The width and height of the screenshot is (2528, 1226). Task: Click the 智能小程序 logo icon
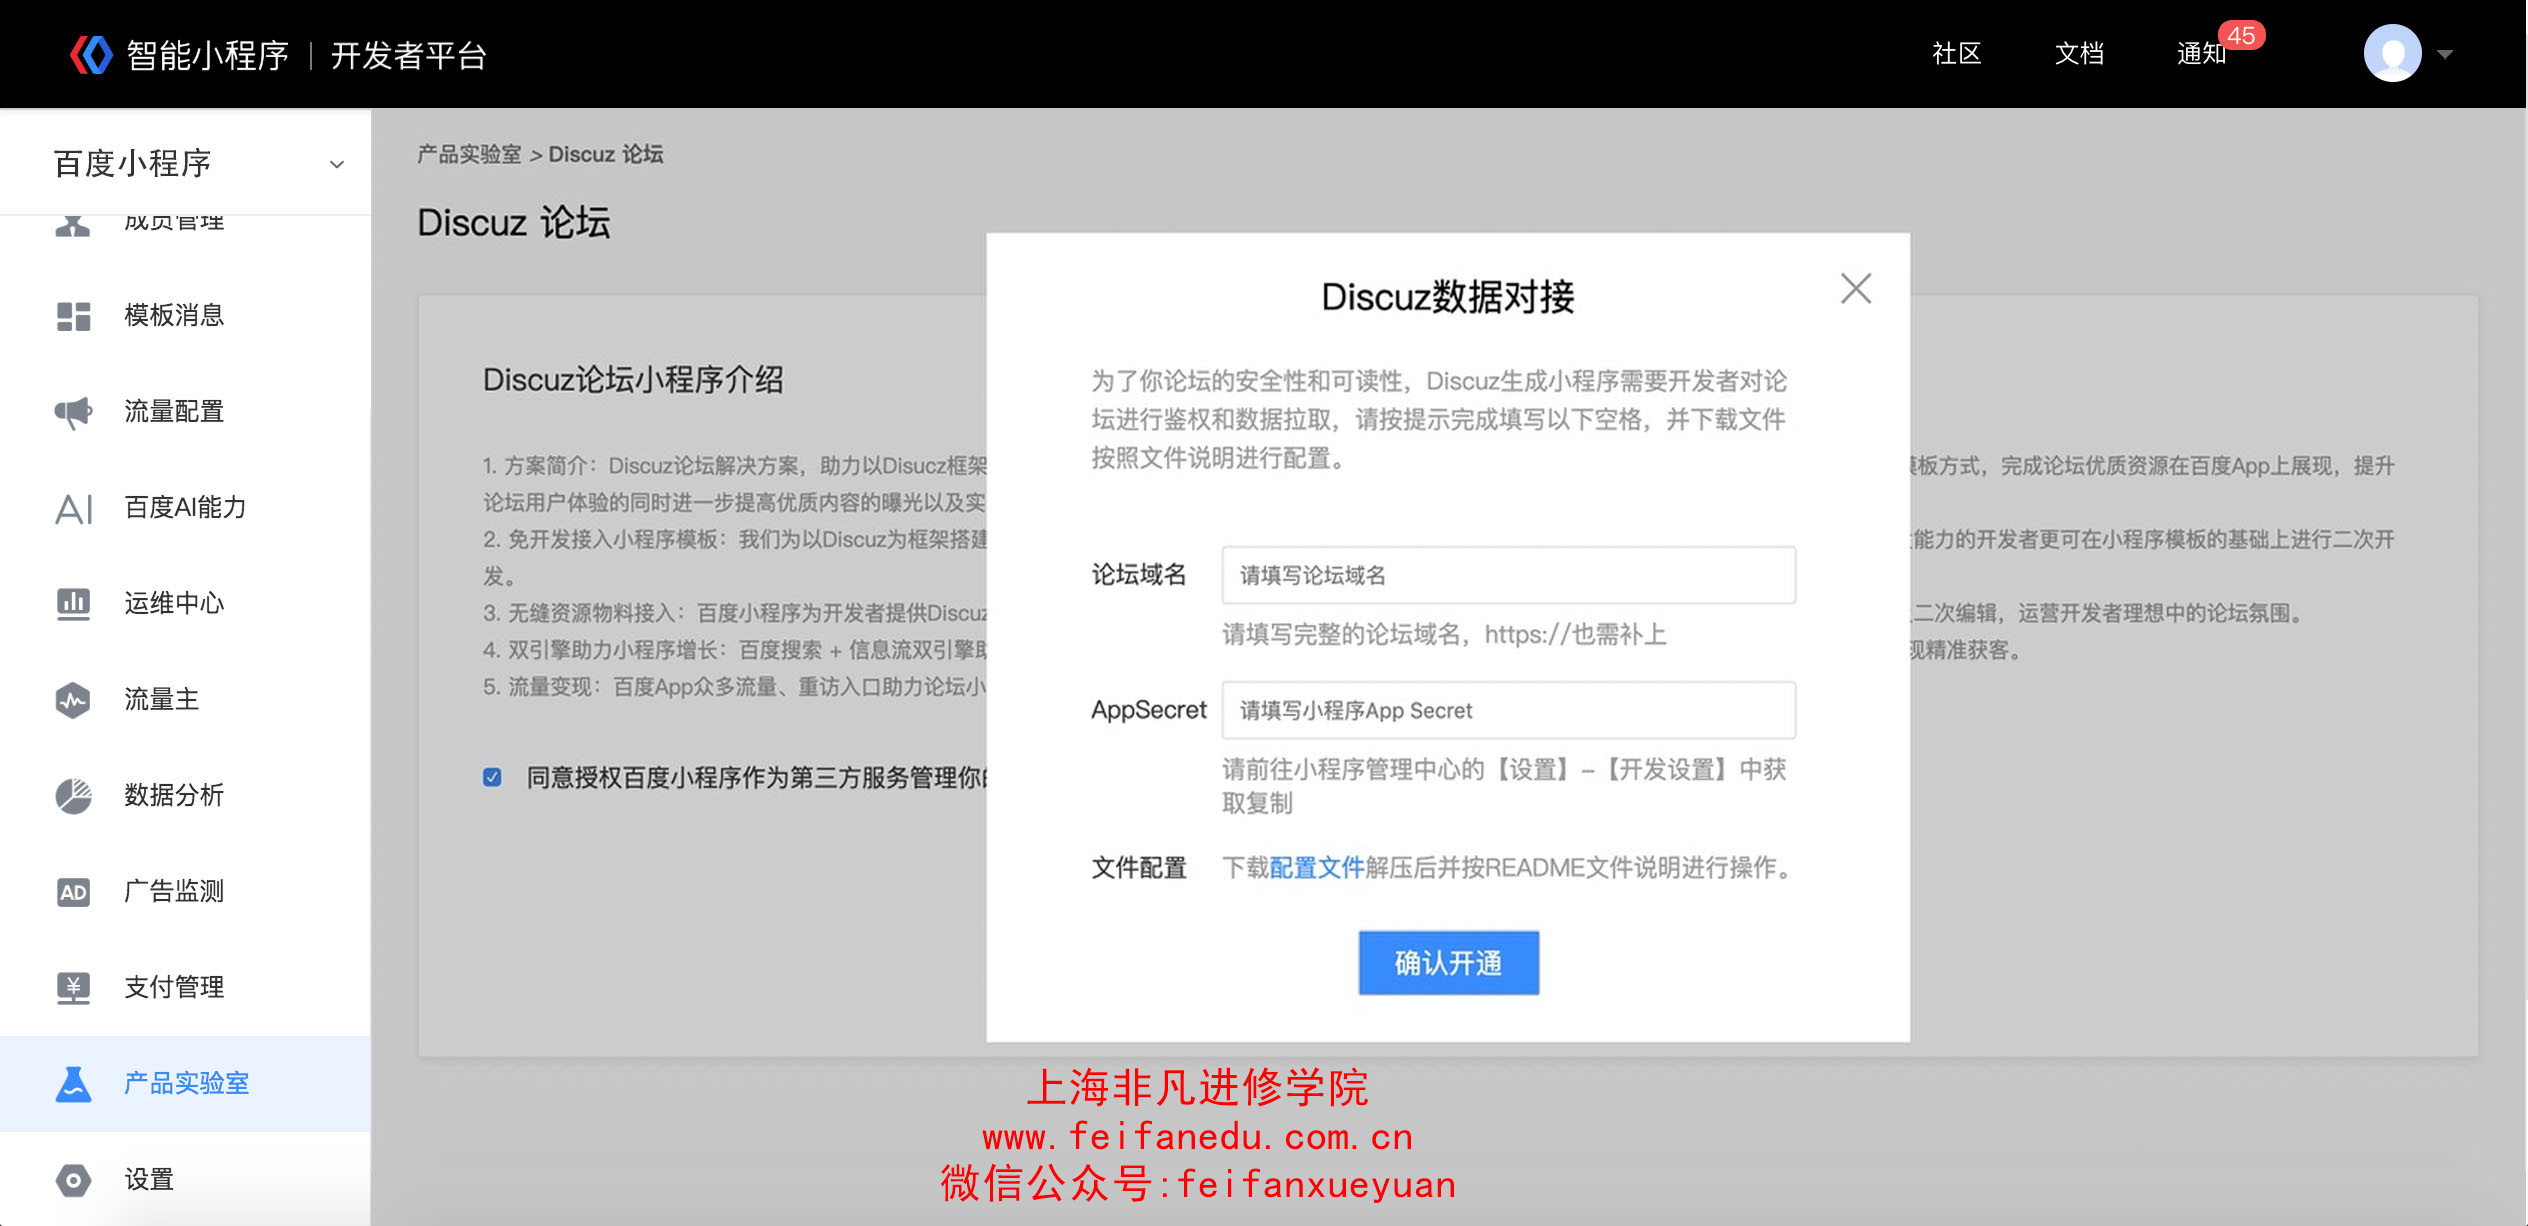(x=91, y=55)
